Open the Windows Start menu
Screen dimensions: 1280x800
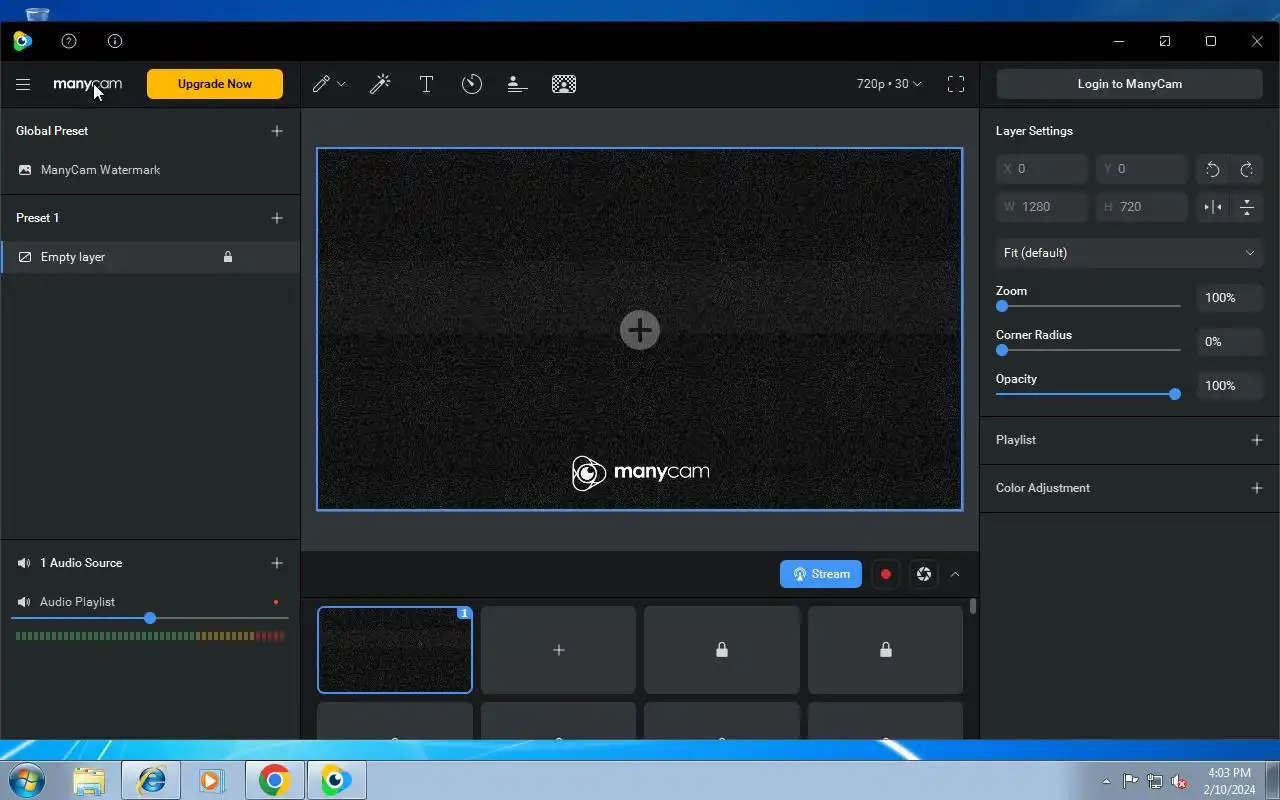pyautogui.click(x=26, y=780)
